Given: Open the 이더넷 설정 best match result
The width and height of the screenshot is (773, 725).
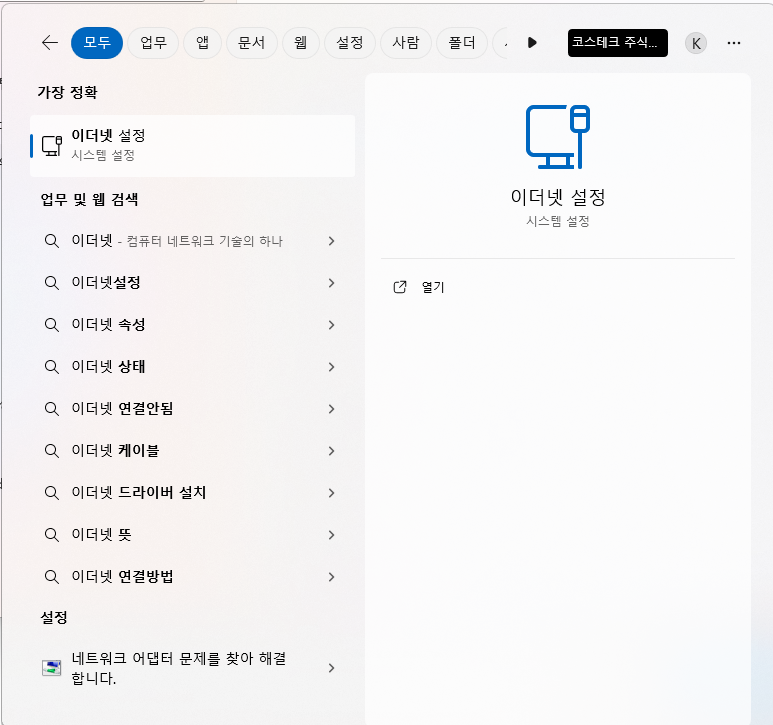Looking at the screenshot, I should [192, 146].
